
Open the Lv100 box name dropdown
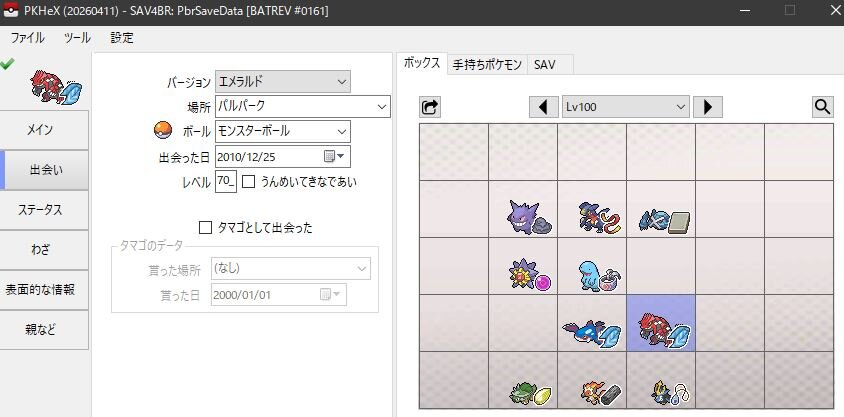[x=625, y=107]
